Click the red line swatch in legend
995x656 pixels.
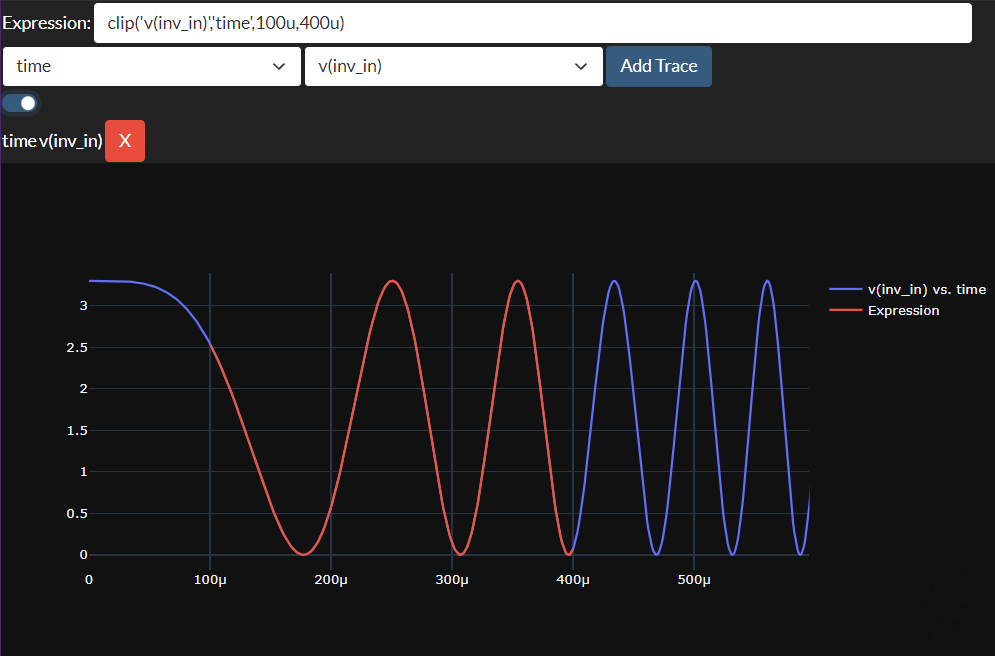[845, 310]
